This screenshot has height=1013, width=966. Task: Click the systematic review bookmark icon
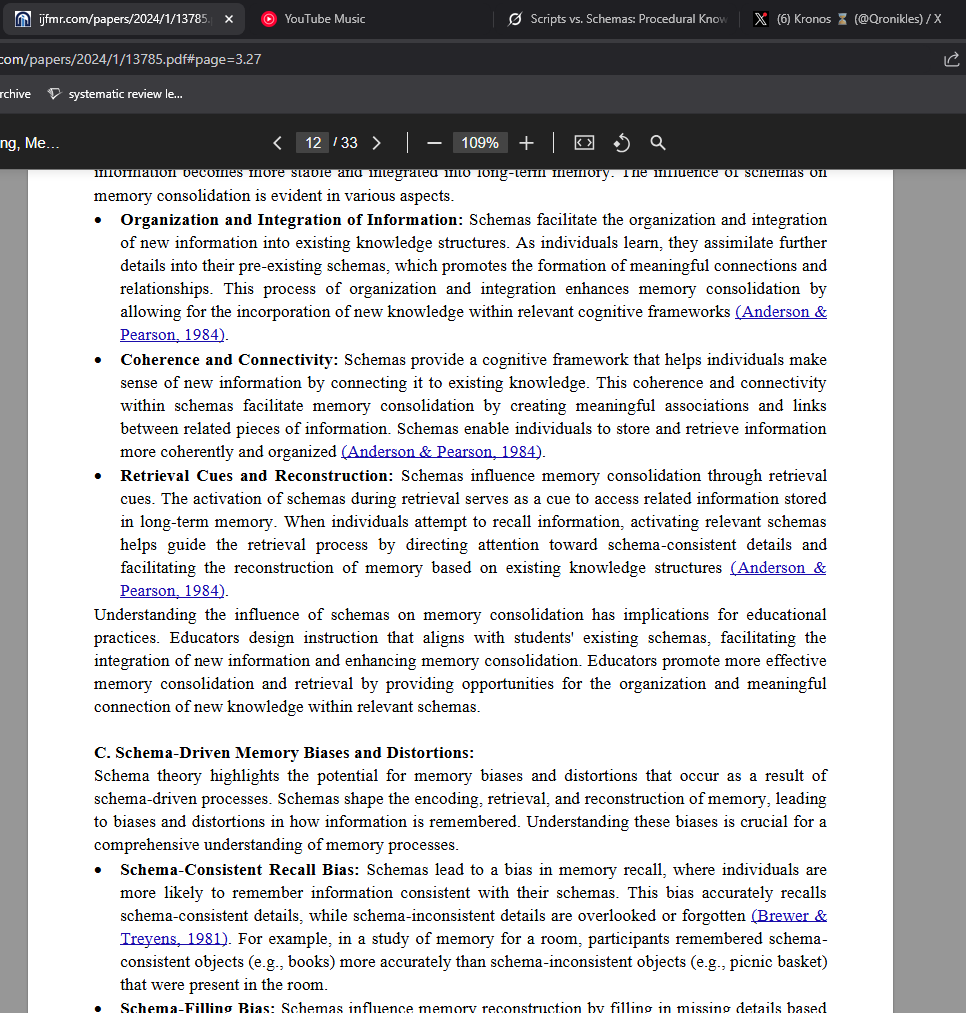[54, 94]
